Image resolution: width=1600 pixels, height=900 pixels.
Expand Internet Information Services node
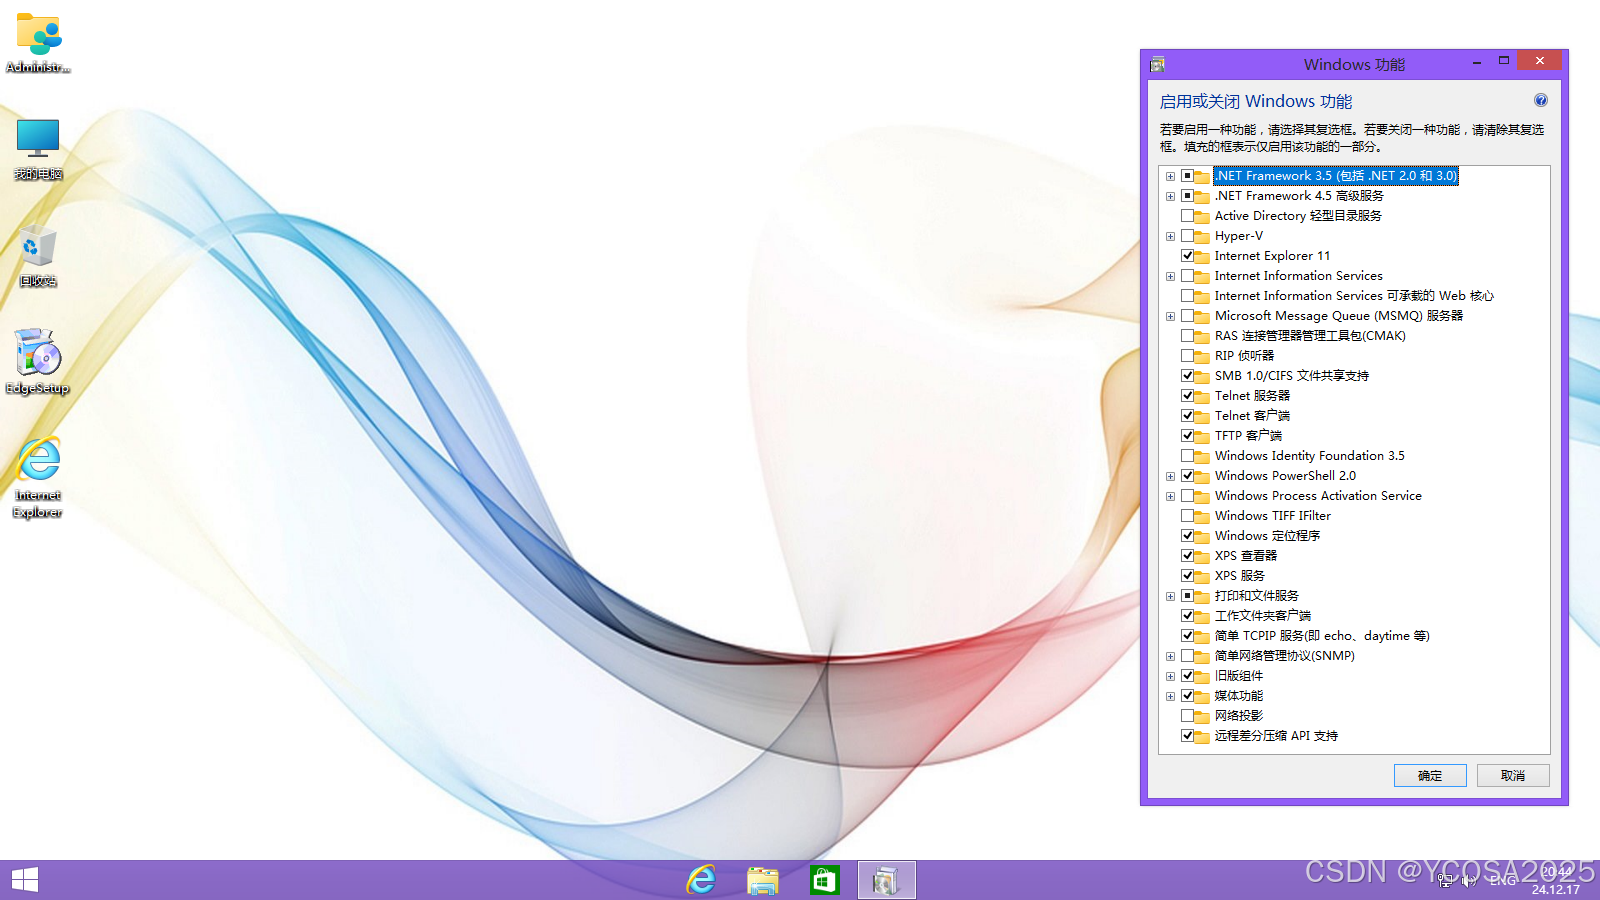coord(1170,276)
